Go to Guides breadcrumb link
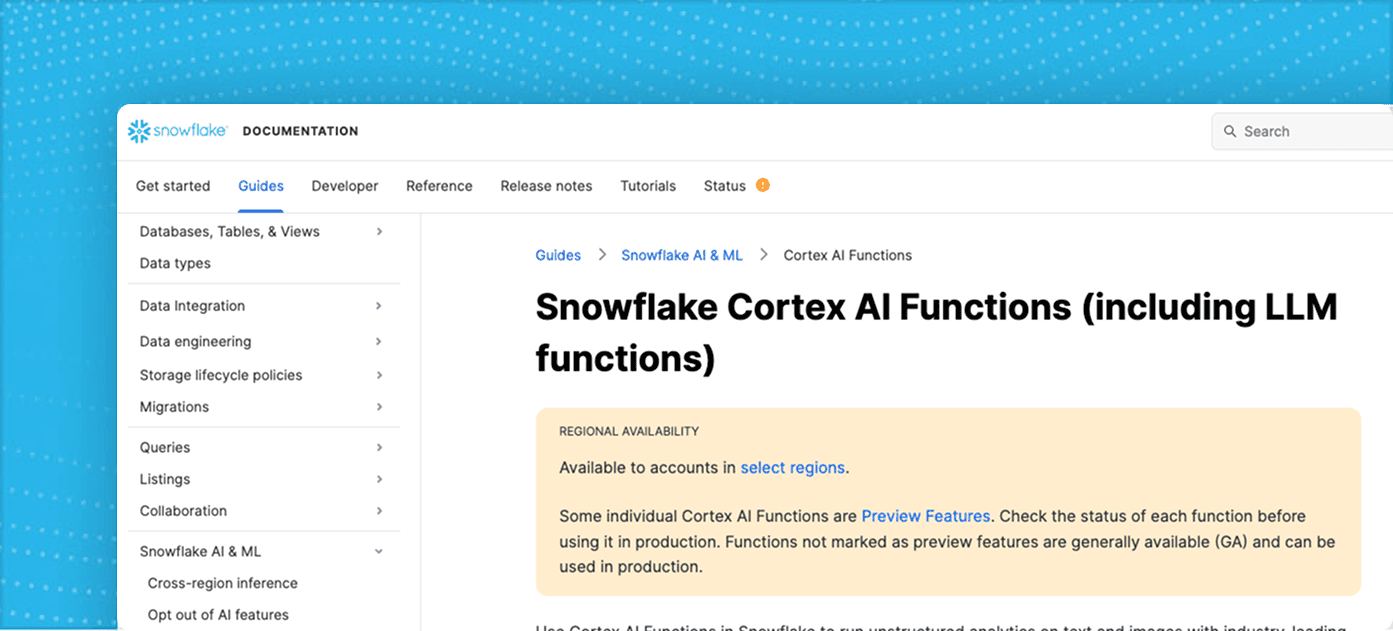This screenshot has height=631, width=1393. 558,255
